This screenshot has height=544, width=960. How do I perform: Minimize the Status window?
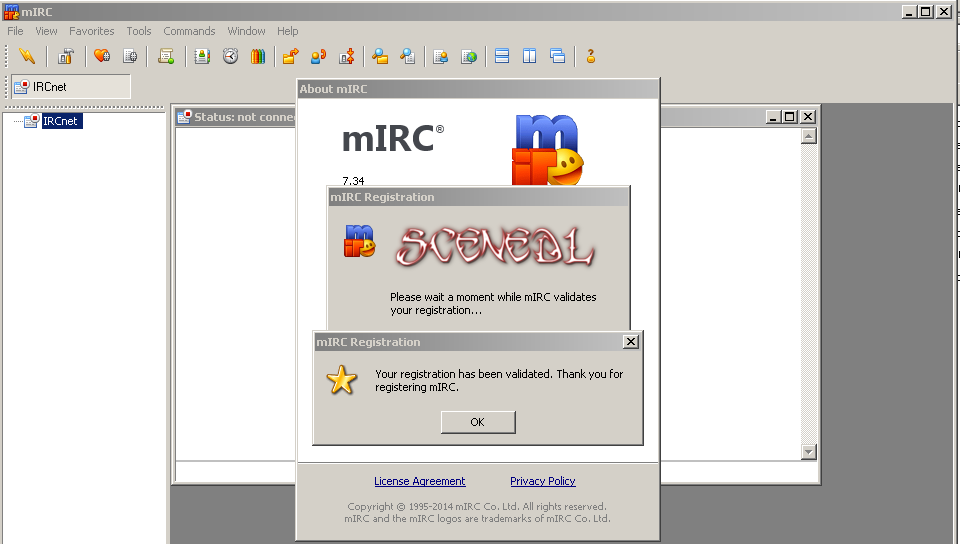click(773, 117)
